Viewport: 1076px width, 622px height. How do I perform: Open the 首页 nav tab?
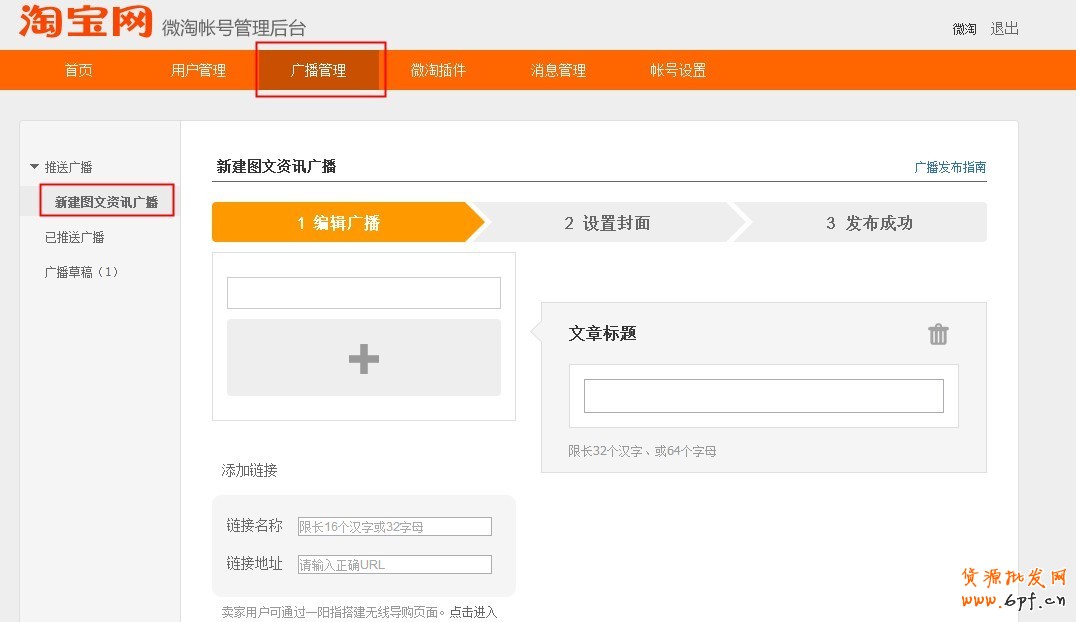pos(79,70)
